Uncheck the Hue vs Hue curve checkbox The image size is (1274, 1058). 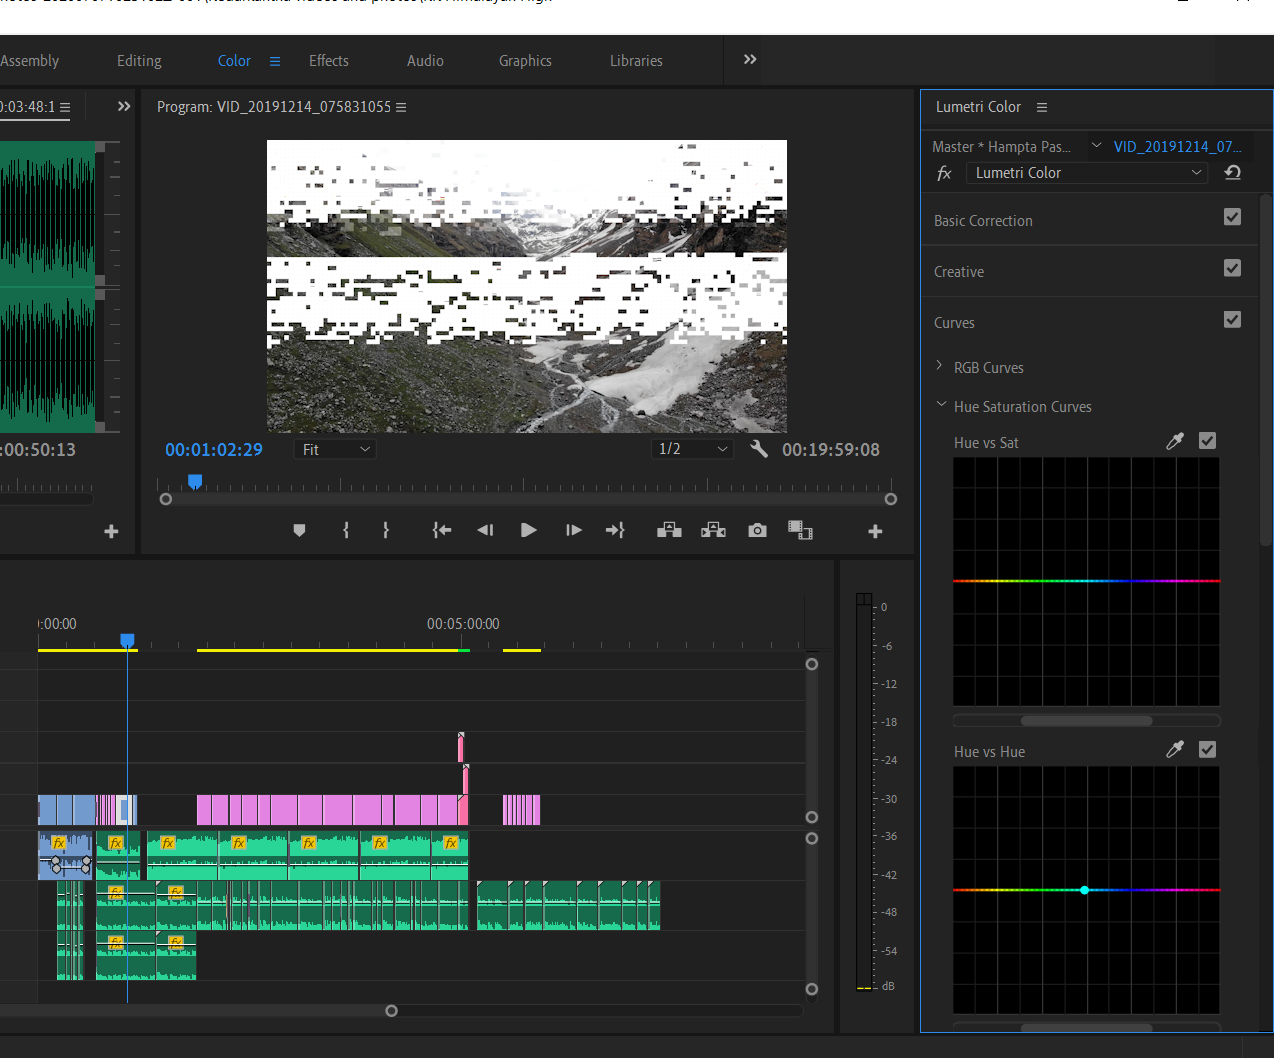[1208, 750]
